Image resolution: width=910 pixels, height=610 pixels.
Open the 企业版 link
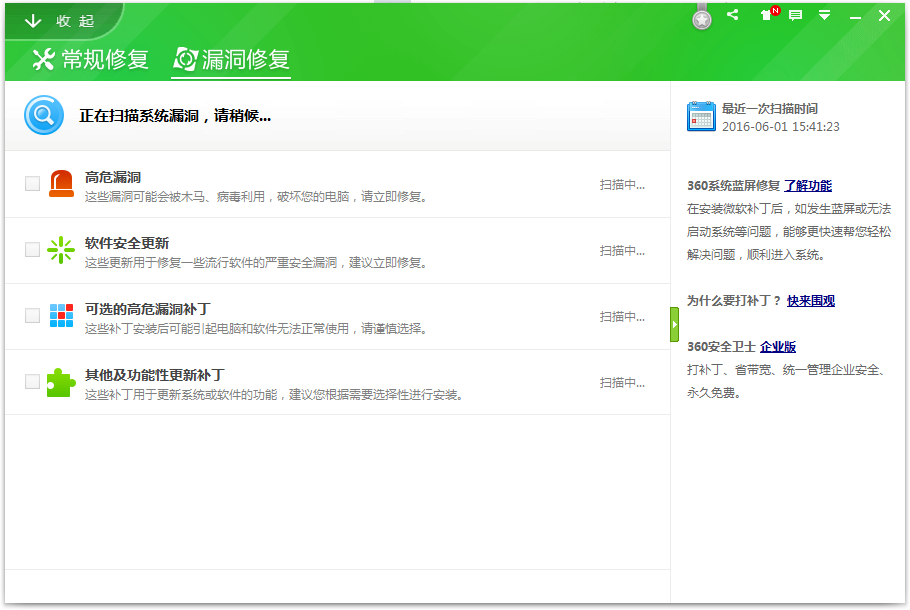coord(778,347)
